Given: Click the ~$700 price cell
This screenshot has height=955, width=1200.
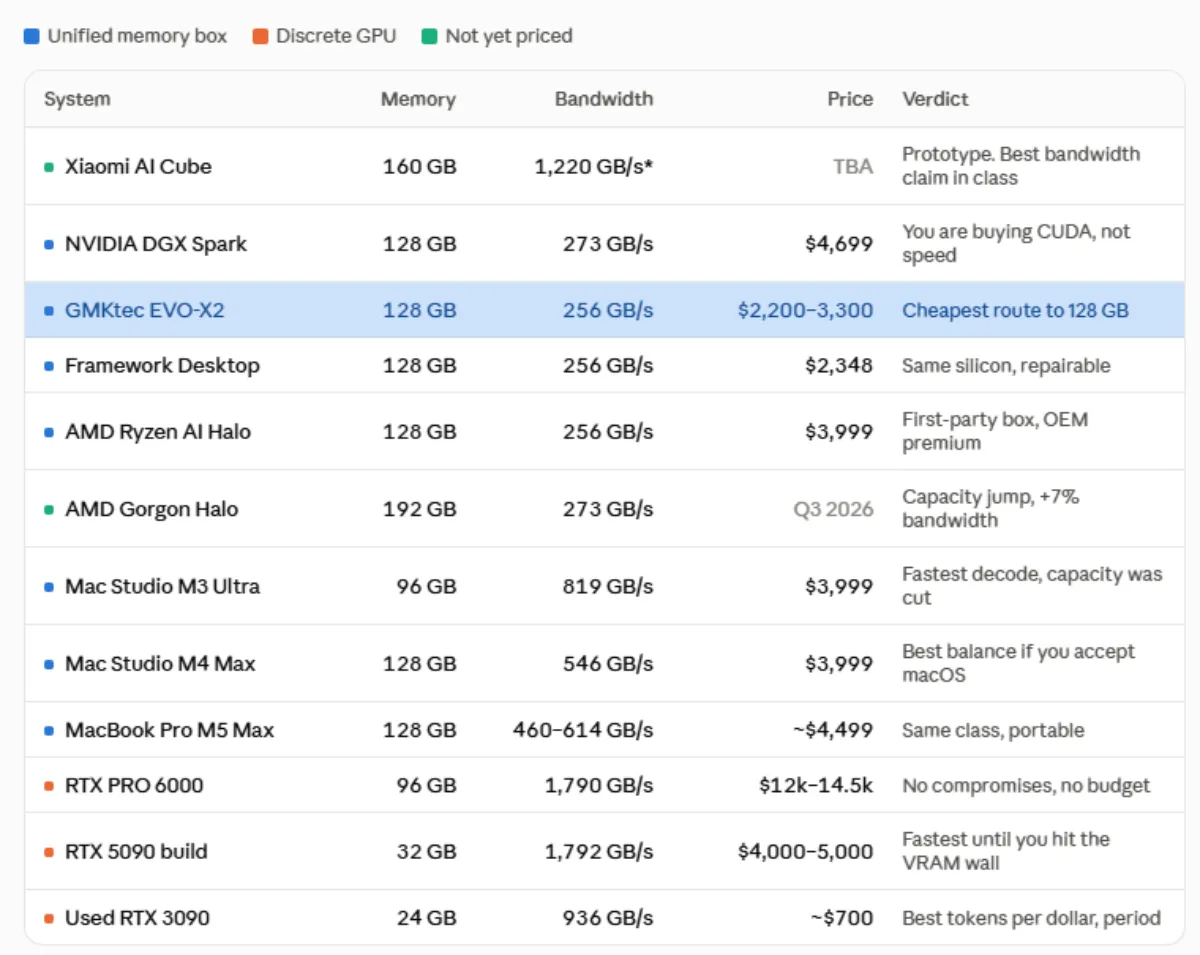Looking at the screenshot, I should (x=842, y=918).
